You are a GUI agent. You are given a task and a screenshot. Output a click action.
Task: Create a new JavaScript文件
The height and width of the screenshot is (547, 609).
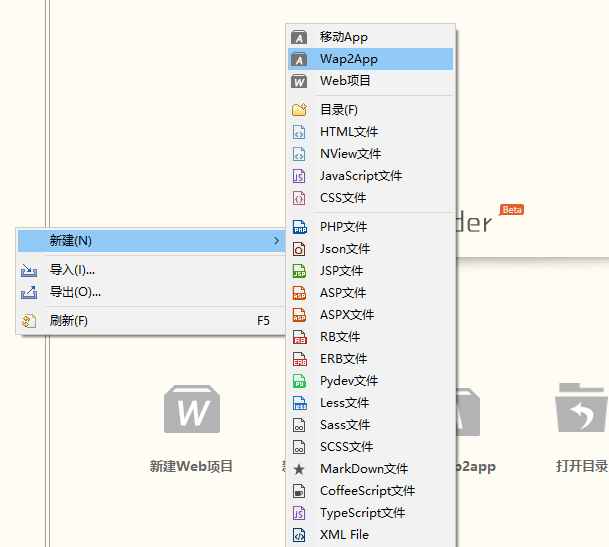click(x=371, y=176)
